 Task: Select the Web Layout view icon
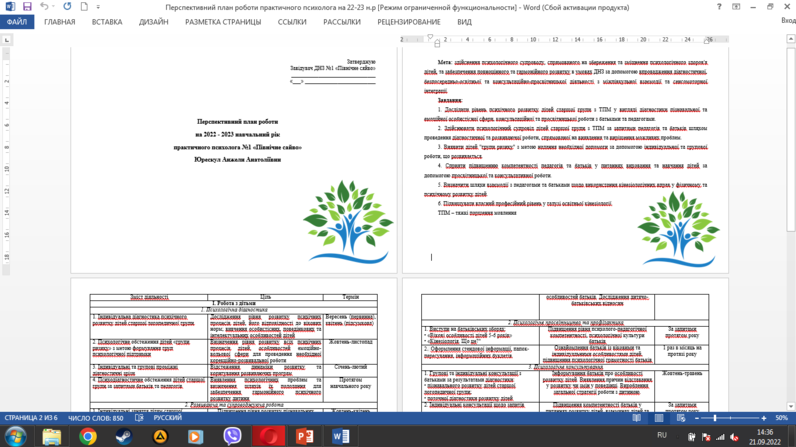click(x=681, y=418)
